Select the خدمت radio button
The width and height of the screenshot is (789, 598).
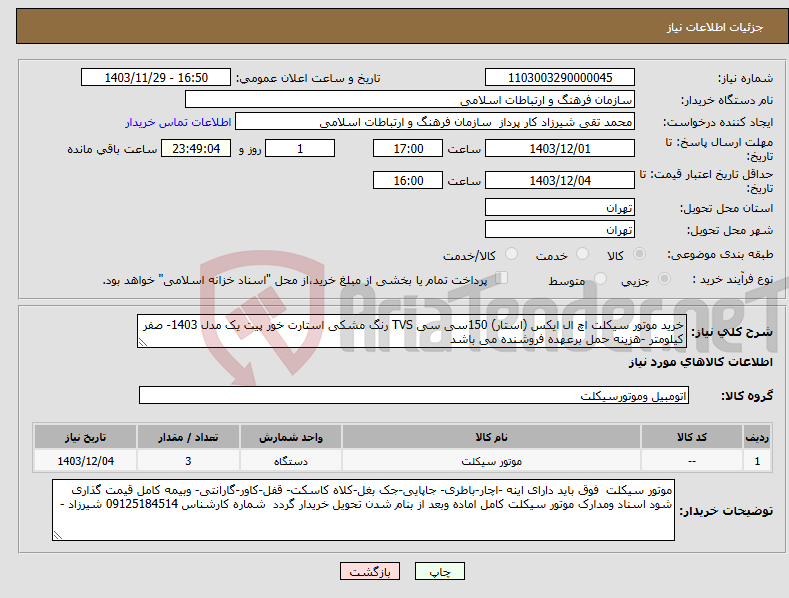582,254
